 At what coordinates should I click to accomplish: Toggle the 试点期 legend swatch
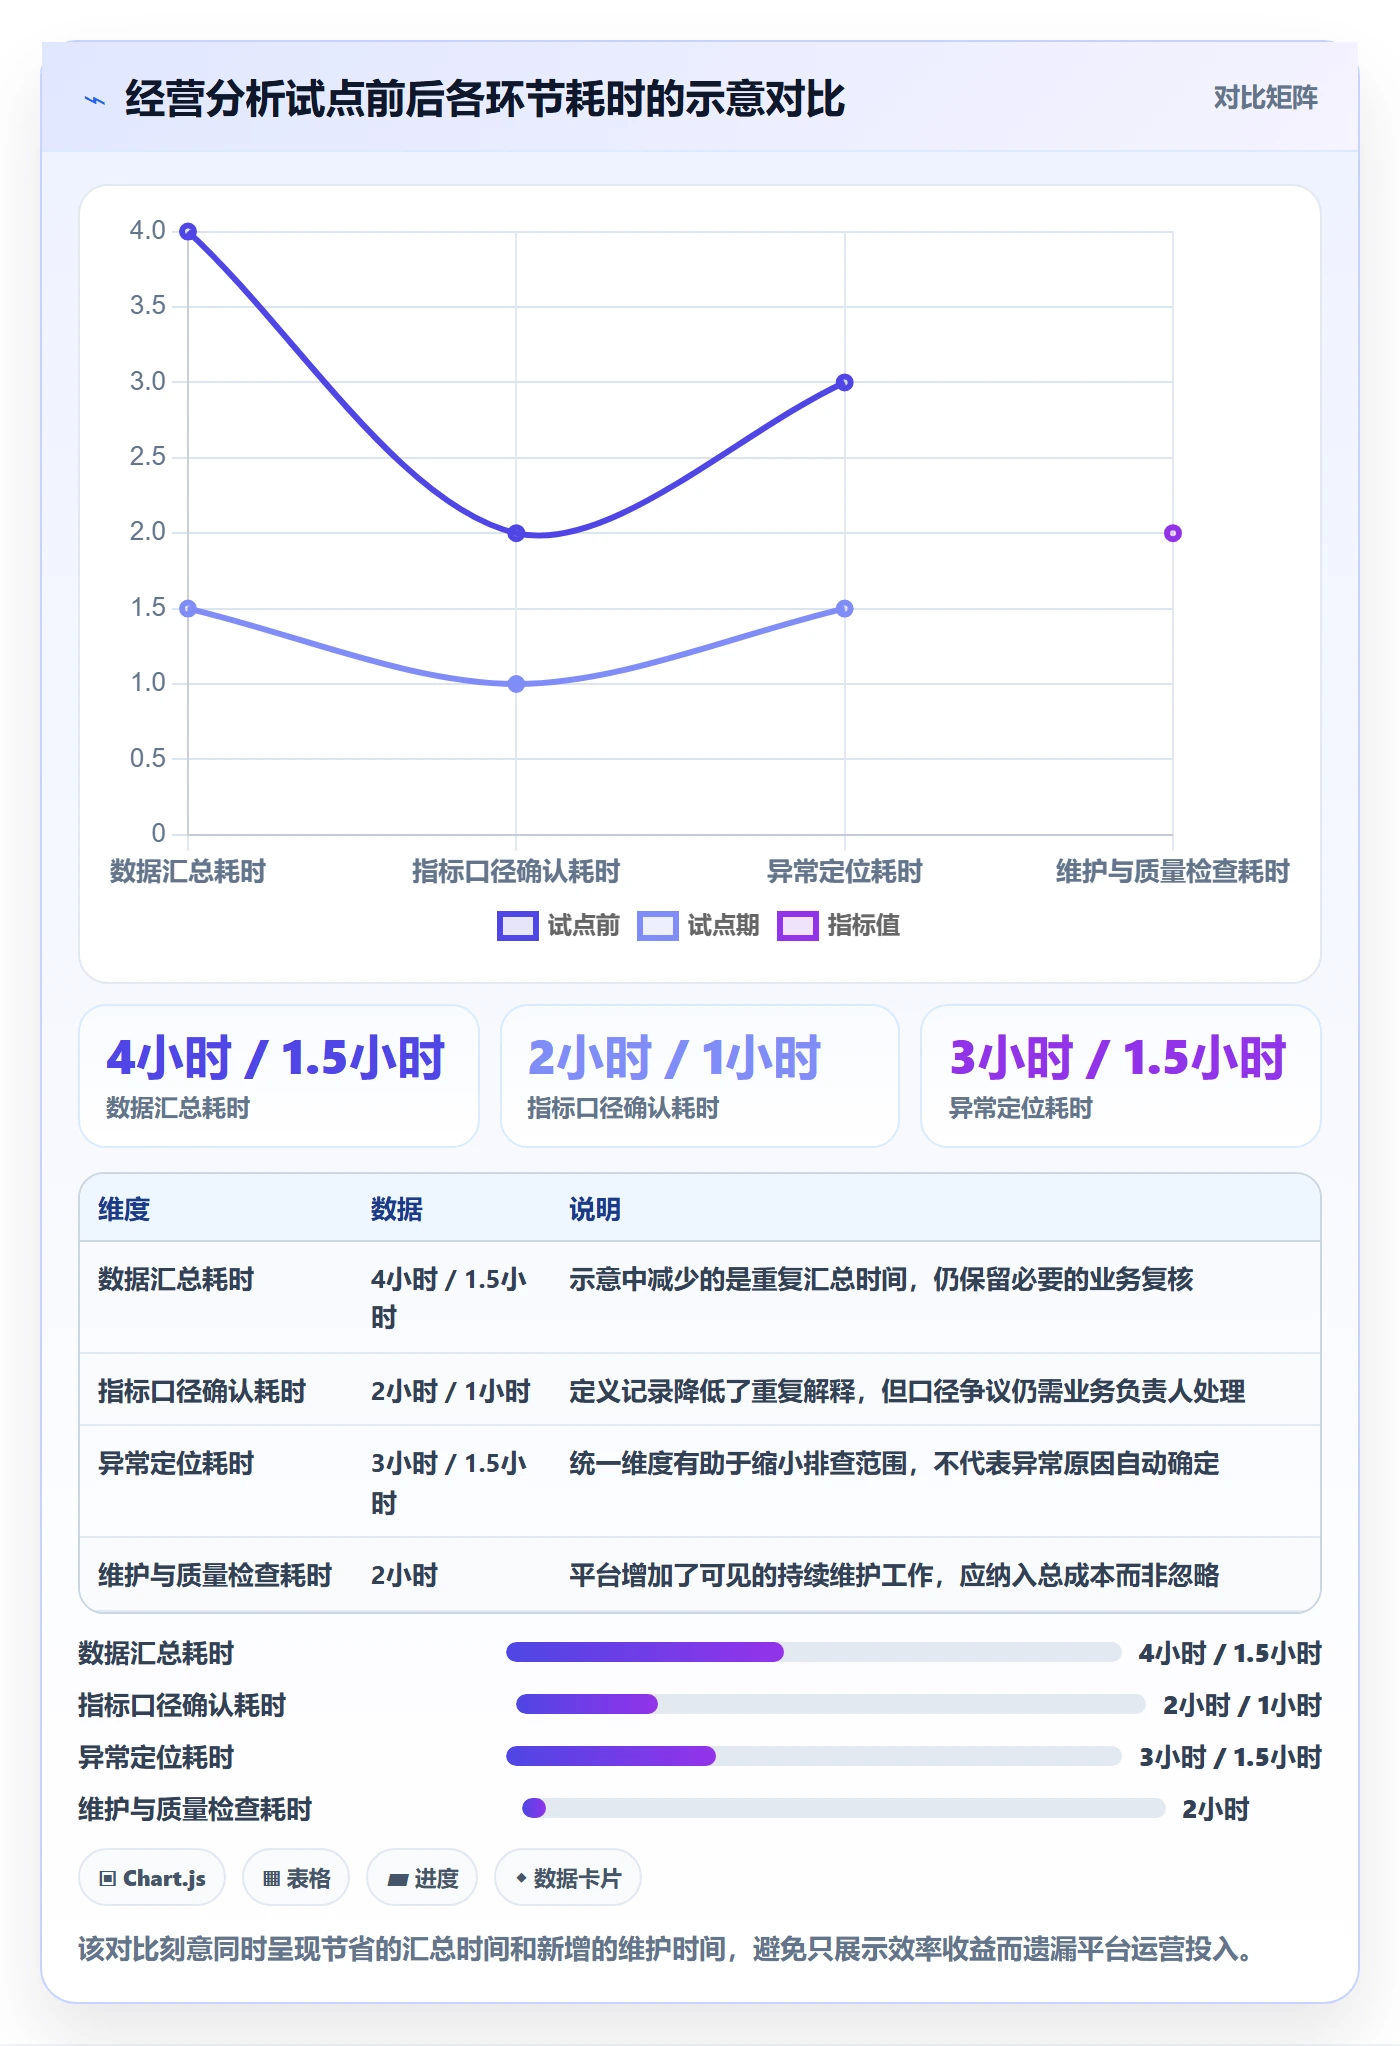click(657, 926)
